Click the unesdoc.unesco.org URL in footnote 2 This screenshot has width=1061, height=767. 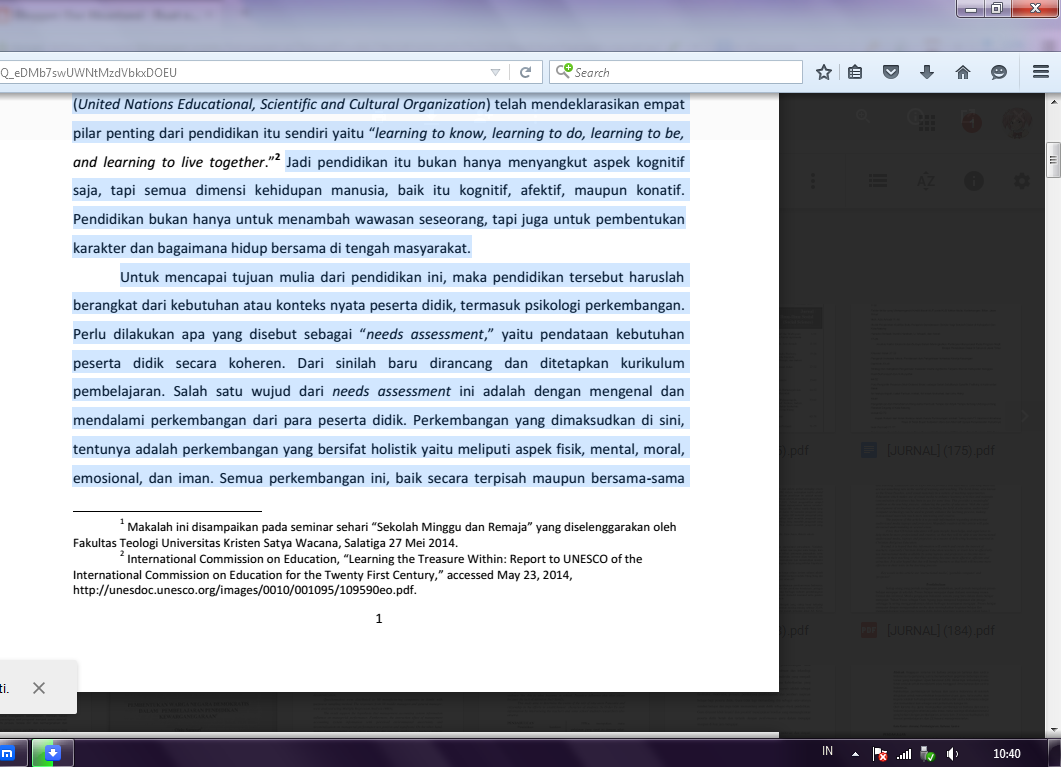[244, 590]
